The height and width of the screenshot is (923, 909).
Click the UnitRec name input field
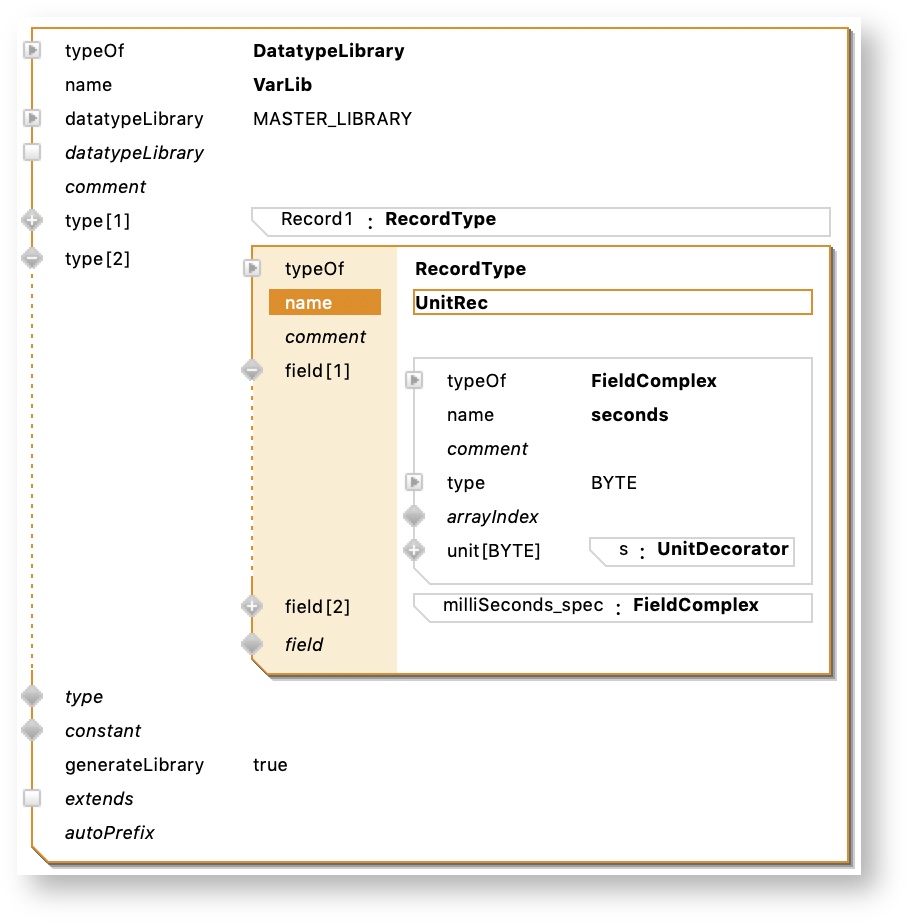[612, 303]
